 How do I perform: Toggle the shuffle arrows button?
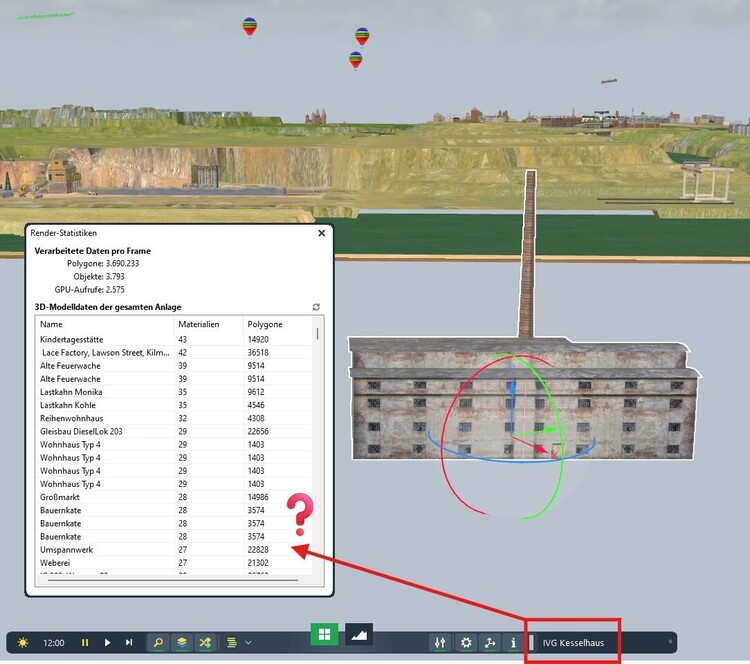(x=206, y=643)
